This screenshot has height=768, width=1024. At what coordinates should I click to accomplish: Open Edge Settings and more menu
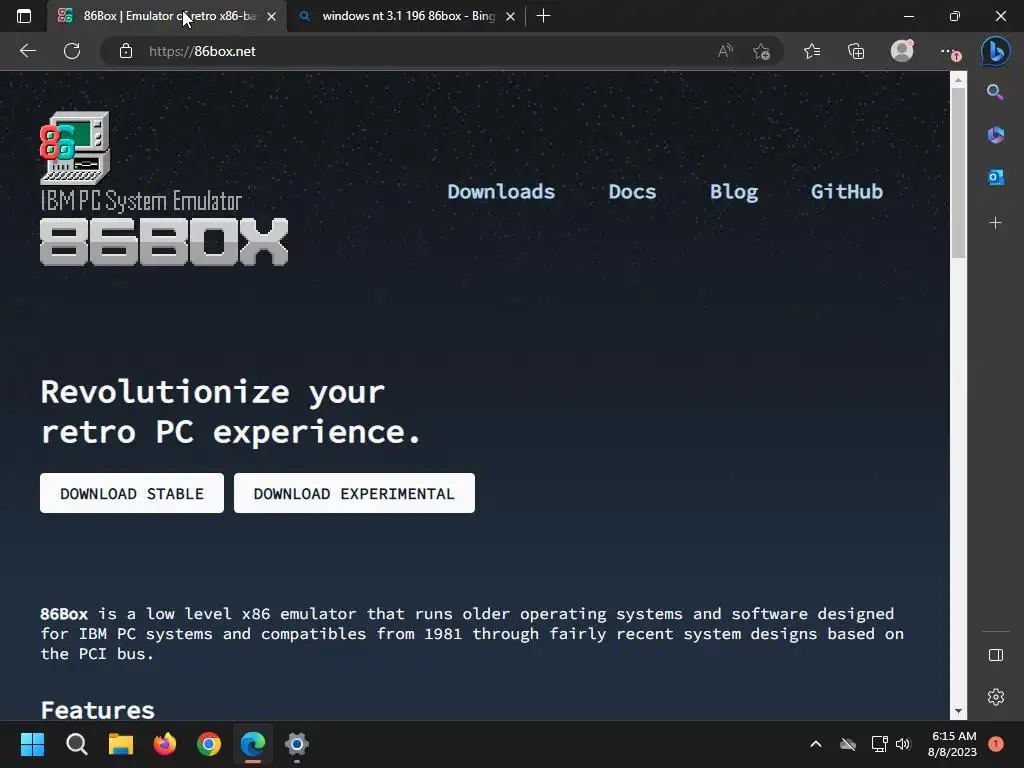(x=950, y=52)
